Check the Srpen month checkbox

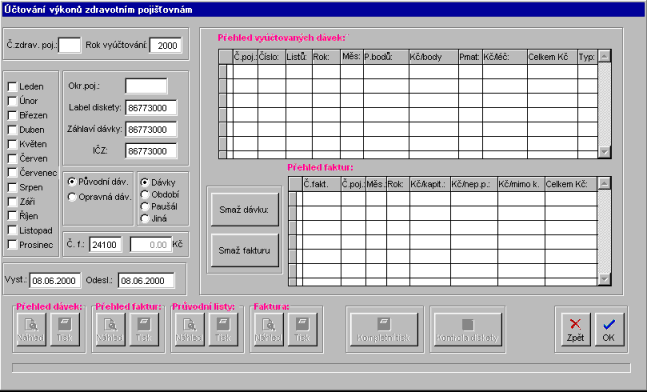[12, 187]
